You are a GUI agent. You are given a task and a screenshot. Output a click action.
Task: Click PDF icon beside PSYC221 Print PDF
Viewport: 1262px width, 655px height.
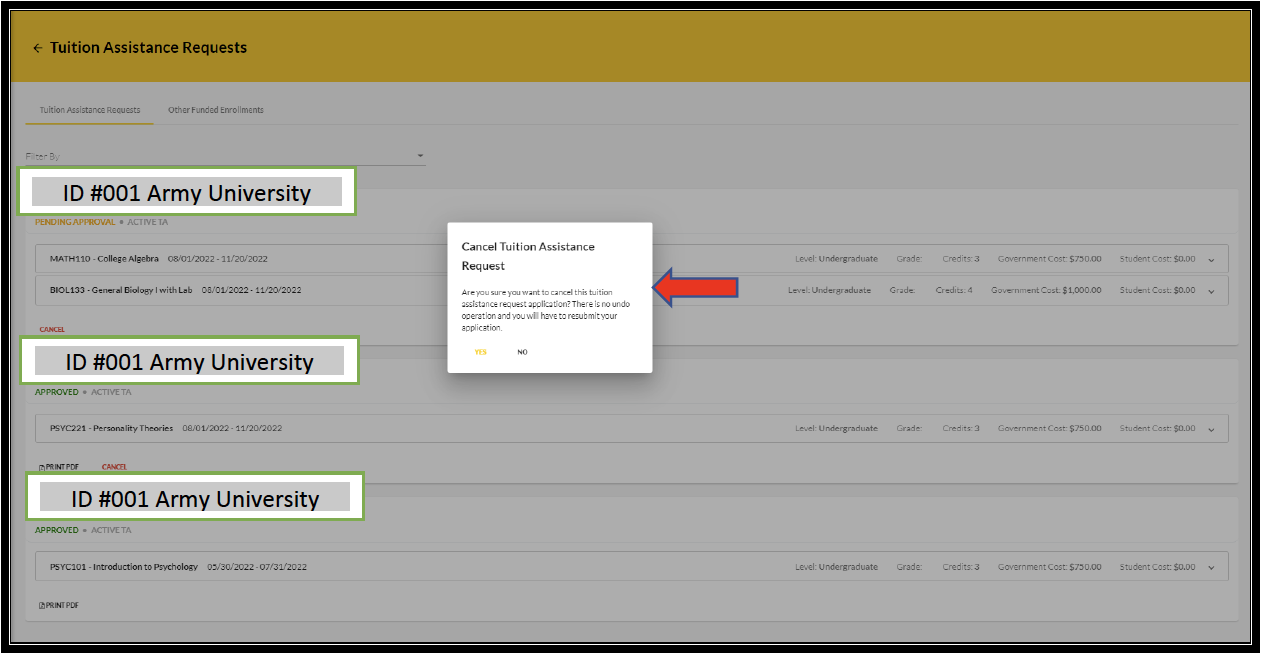[41, 467]
